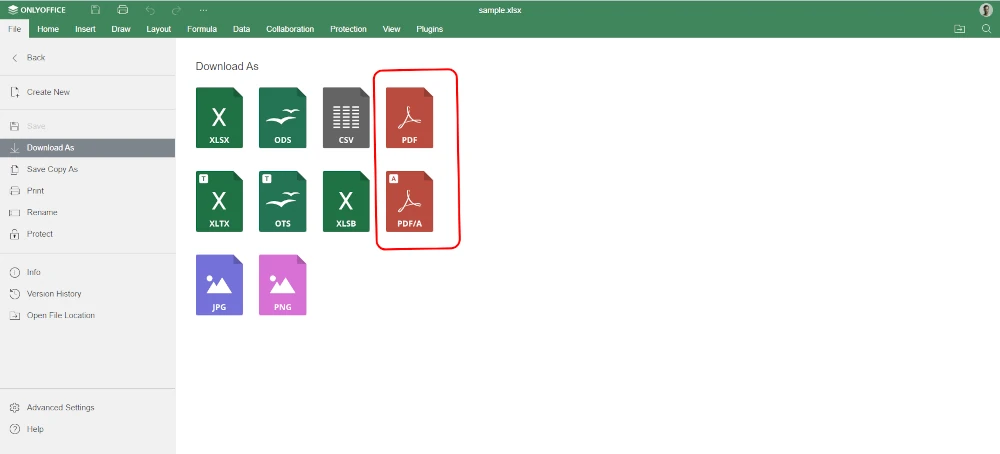Export the sheet as PNG image
Viewport: 1000px width, 454px height.
(283, 285)
